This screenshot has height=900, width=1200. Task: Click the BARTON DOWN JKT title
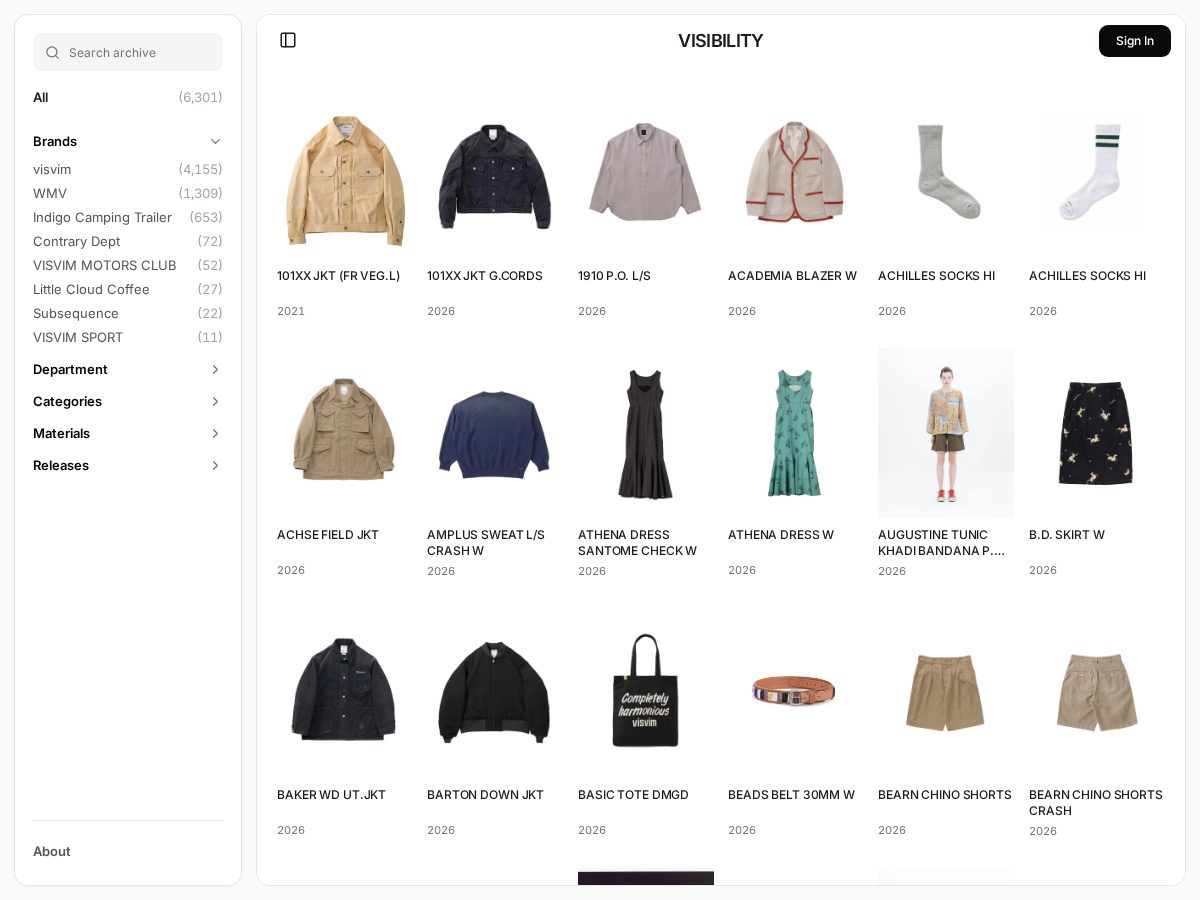[x=485, y=795]
